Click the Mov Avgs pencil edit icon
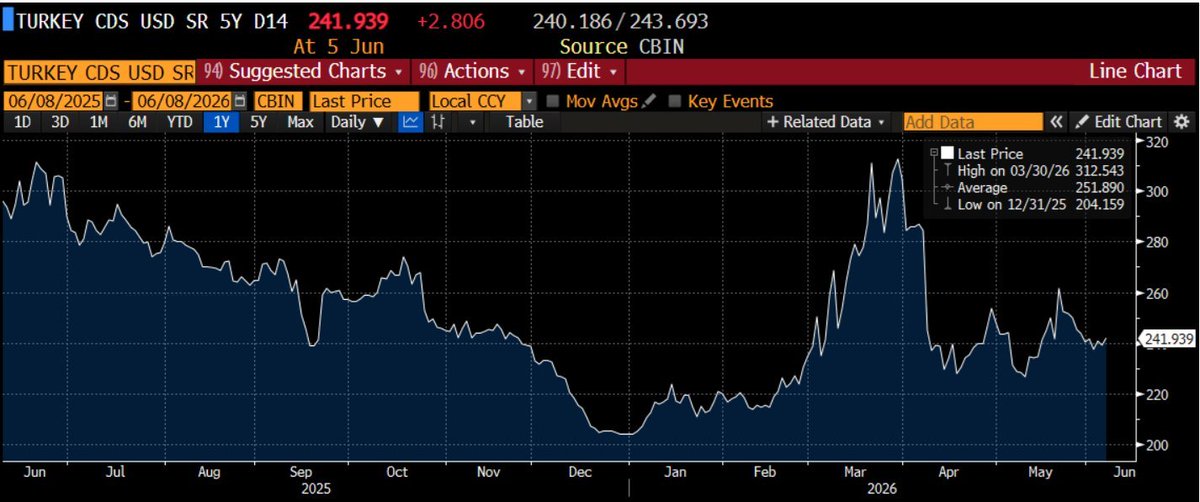 click(x=649, y=101)
